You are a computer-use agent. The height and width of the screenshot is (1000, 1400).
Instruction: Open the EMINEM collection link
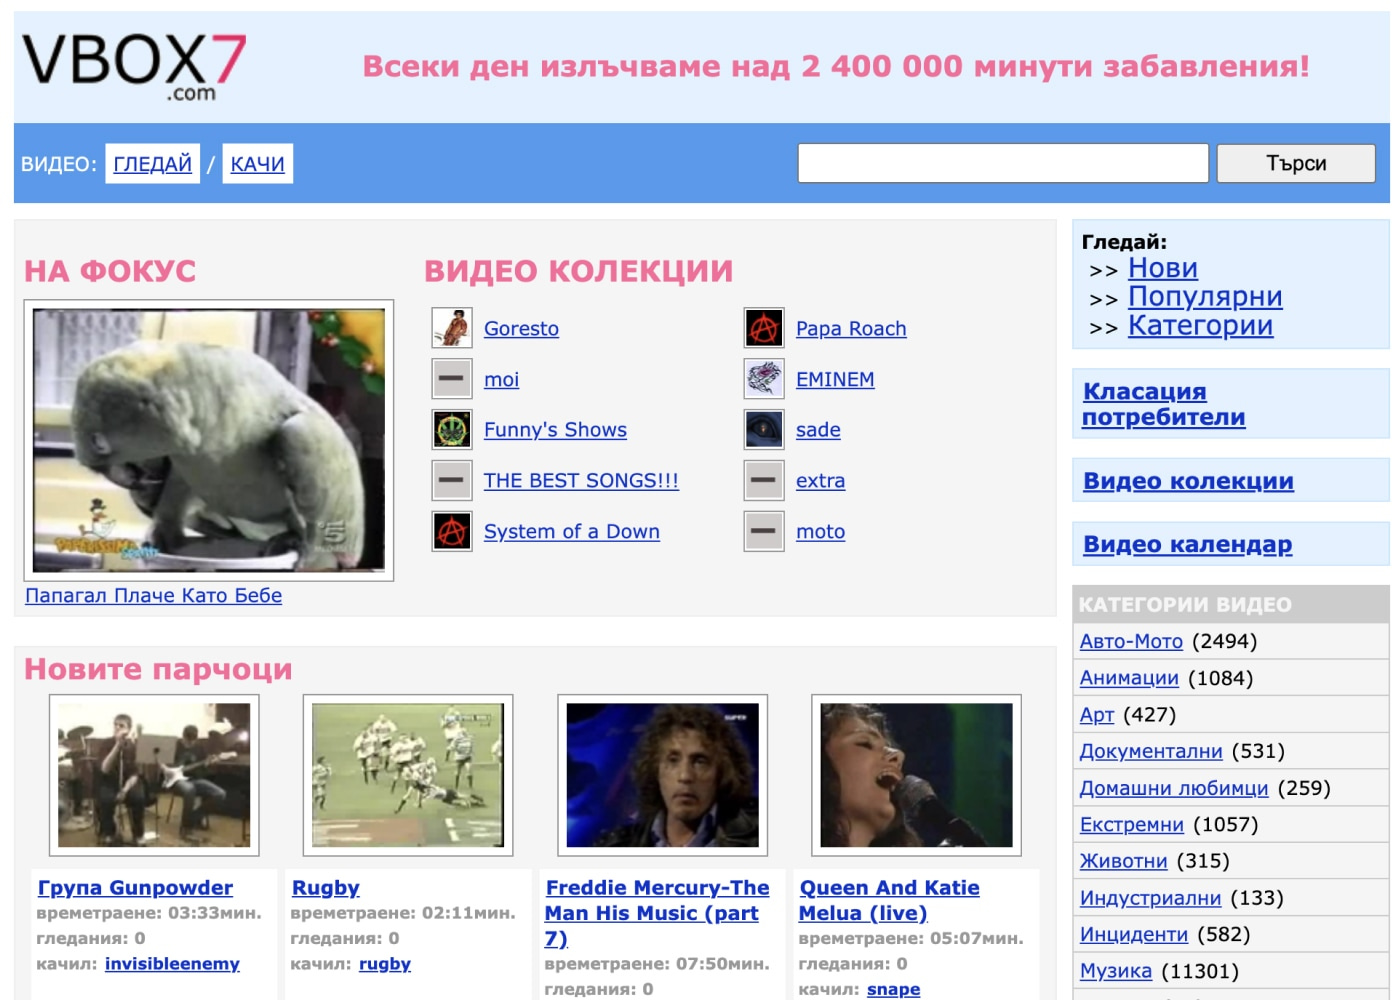(x=835, y=380)
